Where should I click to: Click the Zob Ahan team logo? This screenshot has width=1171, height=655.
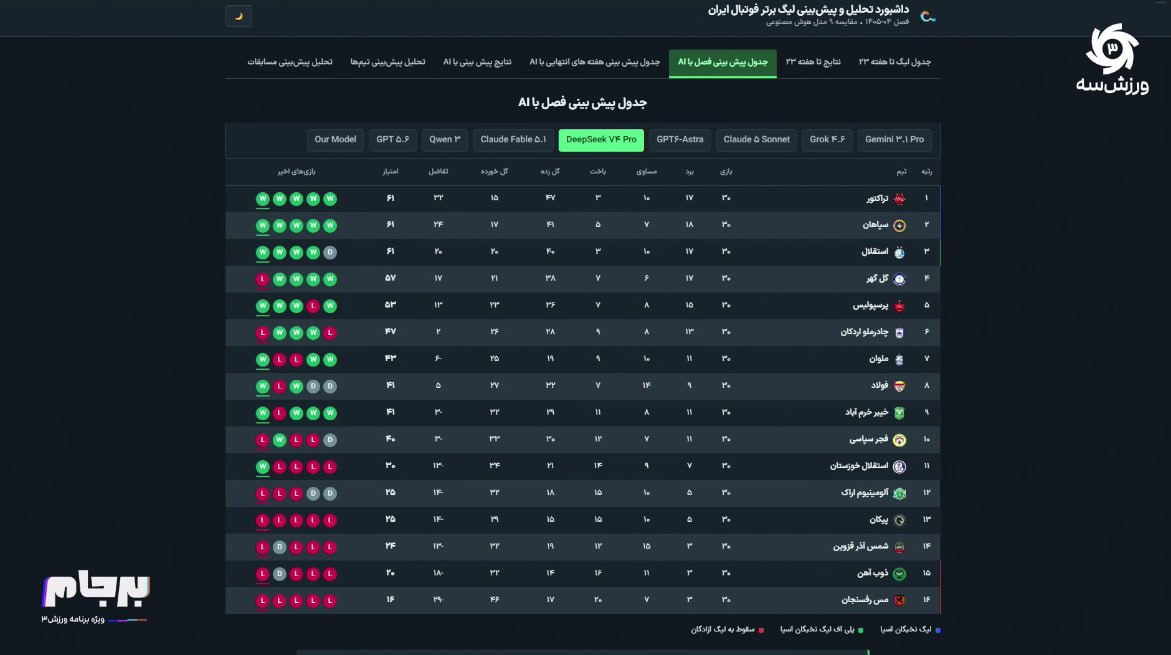click(899, 574)
